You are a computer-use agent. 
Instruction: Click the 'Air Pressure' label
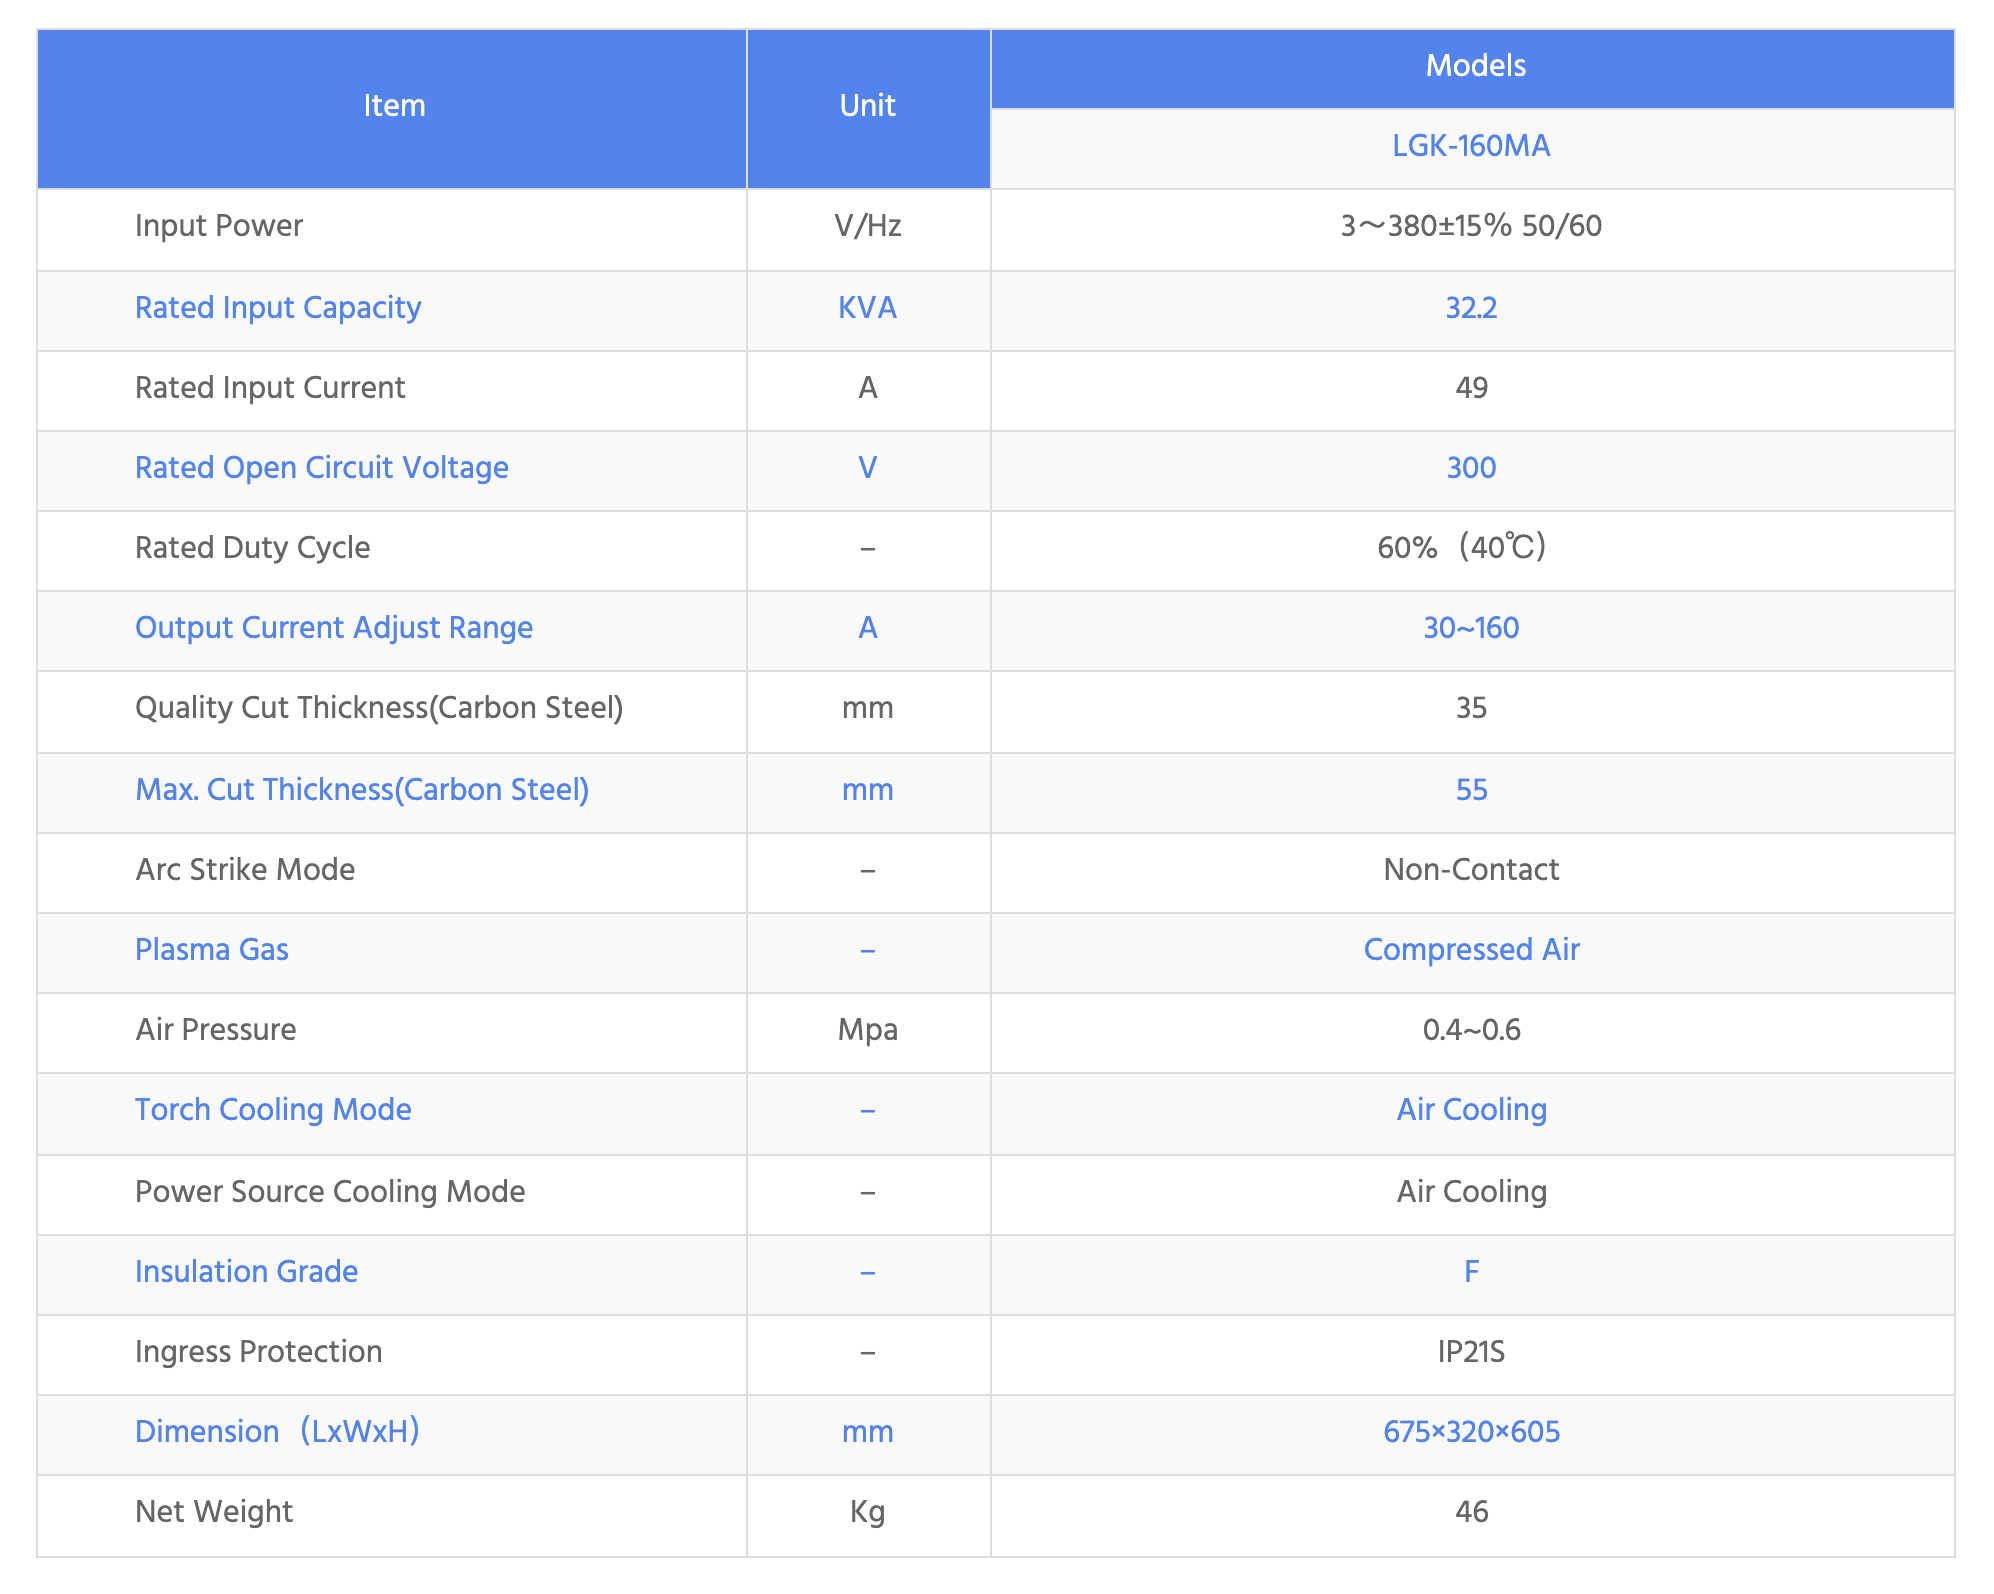[x=216, y=1030]
